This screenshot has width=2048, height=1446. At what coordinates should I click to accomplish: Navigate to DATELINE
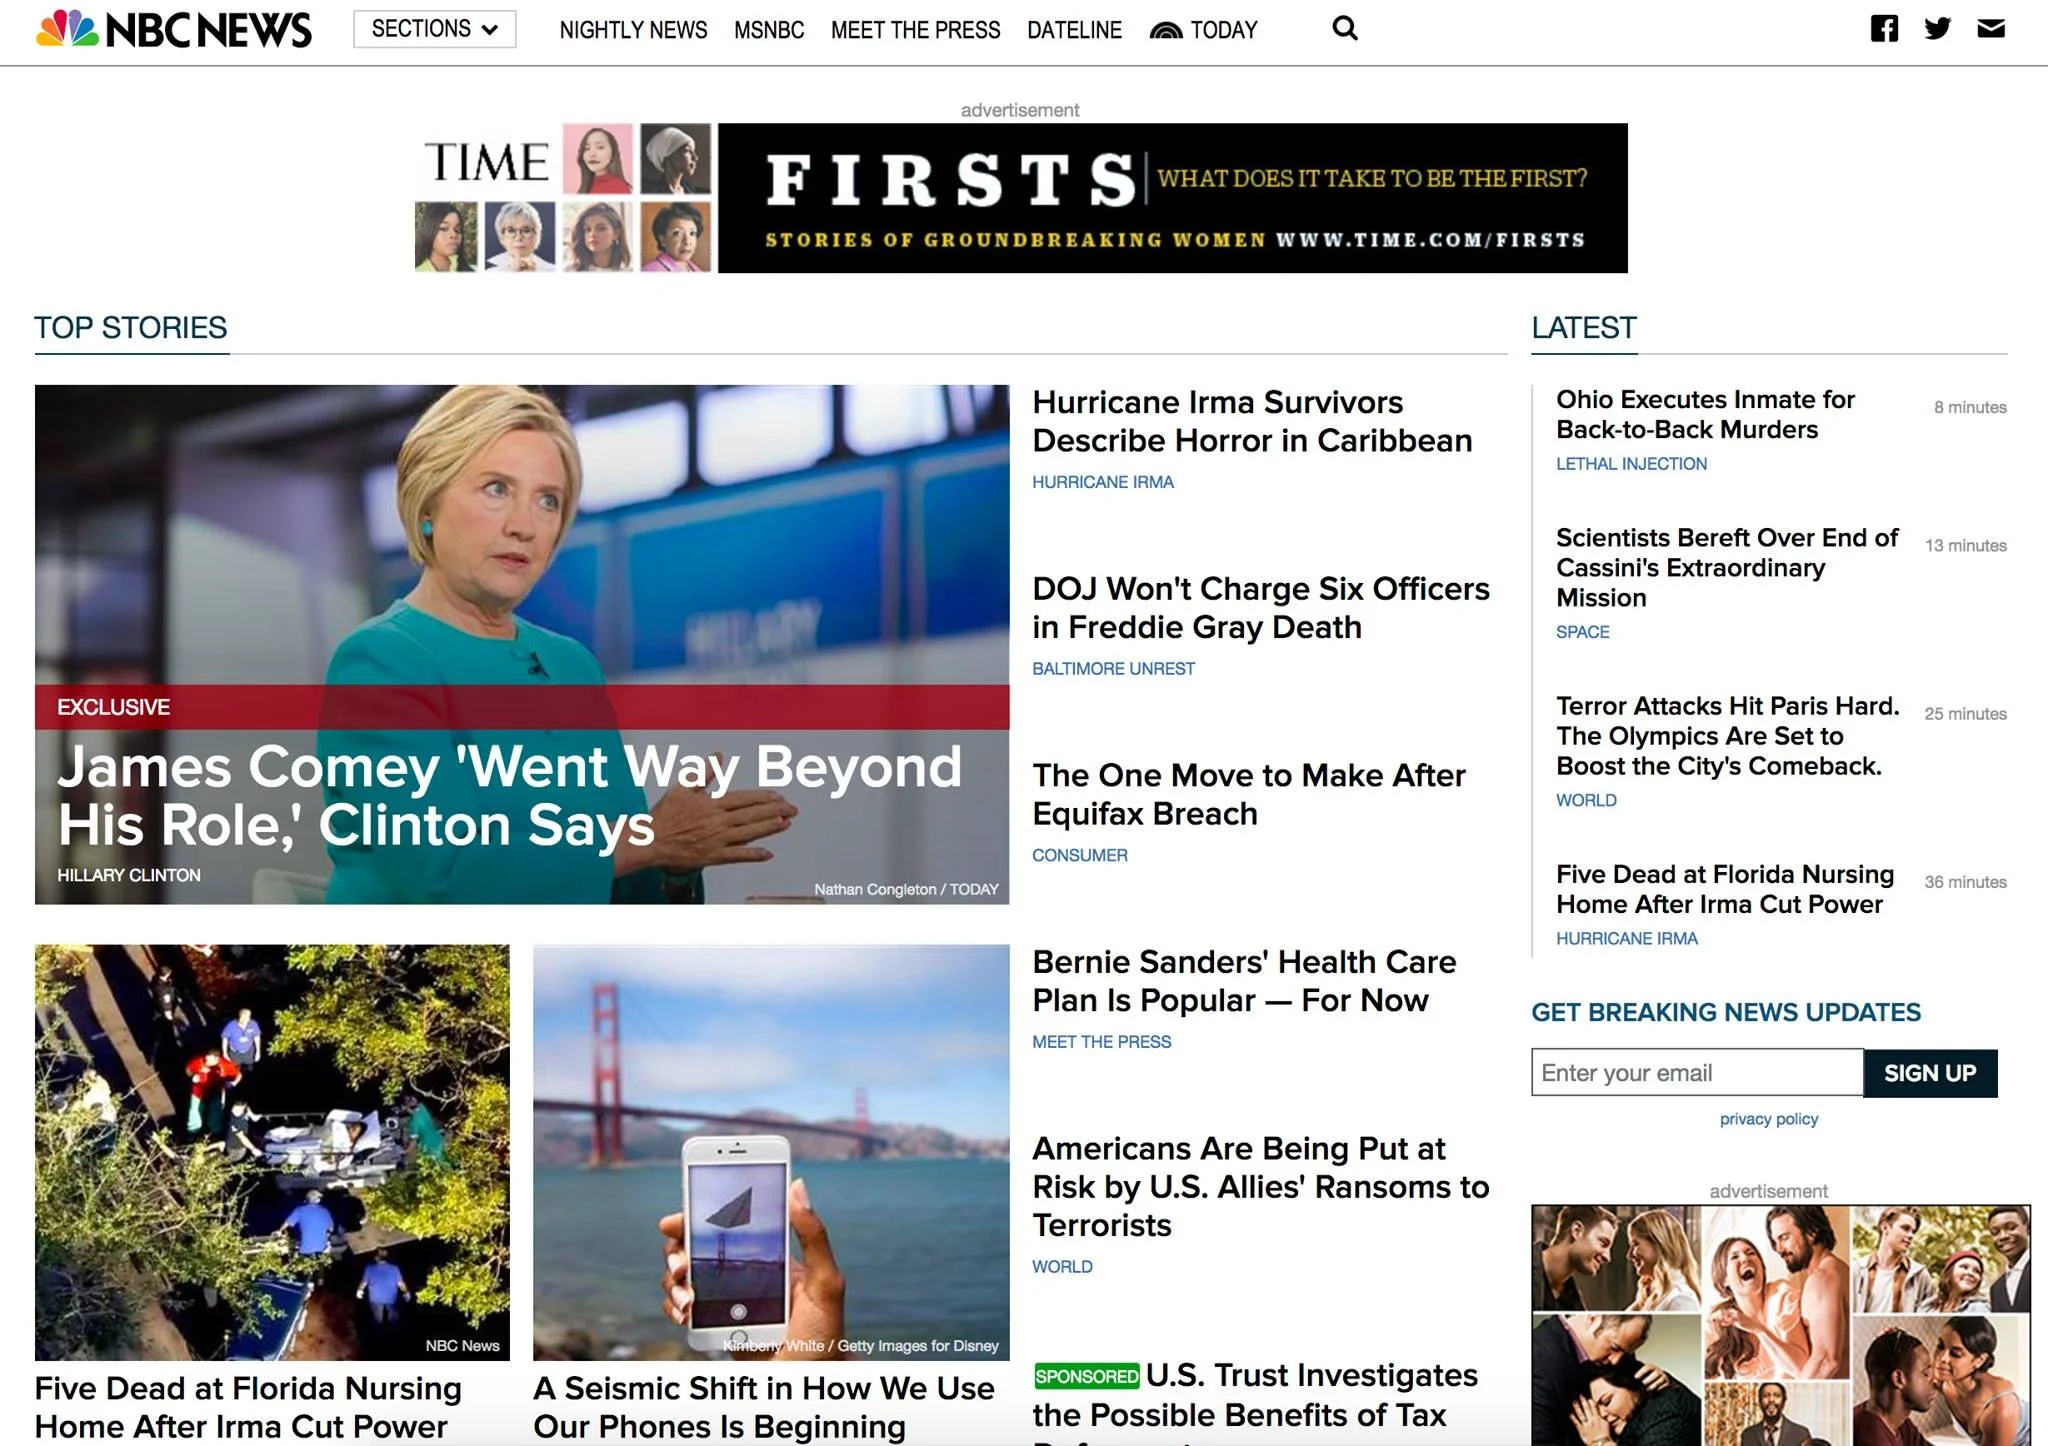[1073, 30]
